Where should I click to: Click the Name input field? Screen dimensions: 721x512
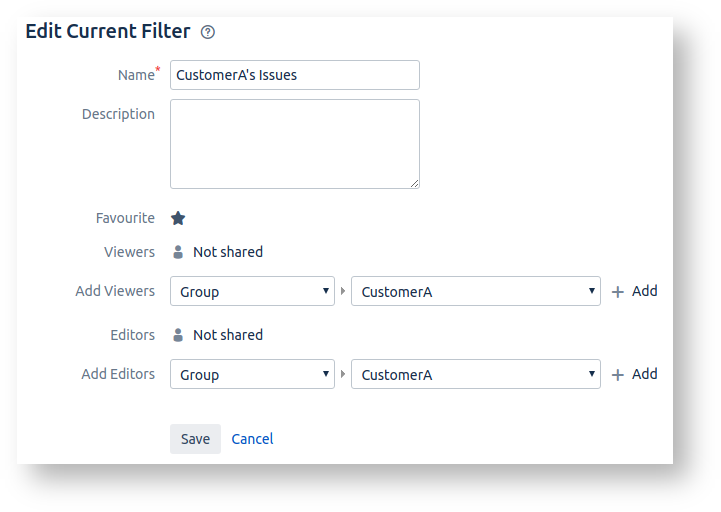tap(294, 75)
